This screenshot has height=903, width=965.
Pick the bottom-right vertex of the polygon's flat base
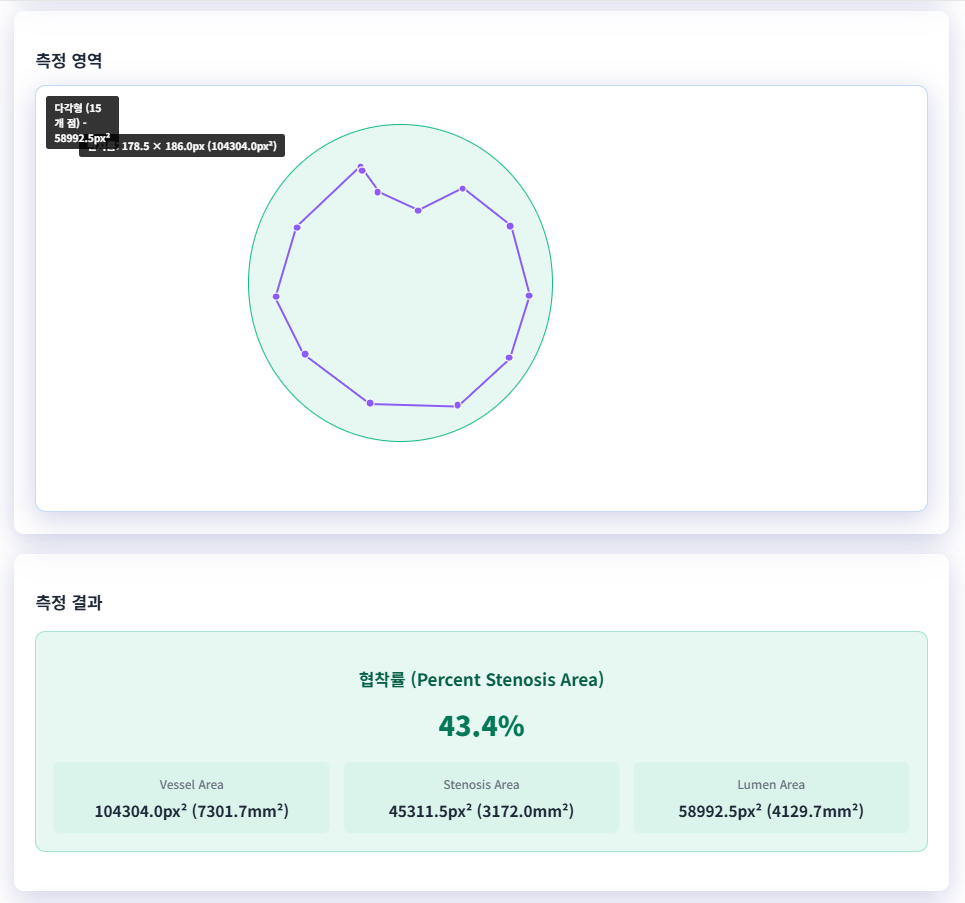coord(458,405)
